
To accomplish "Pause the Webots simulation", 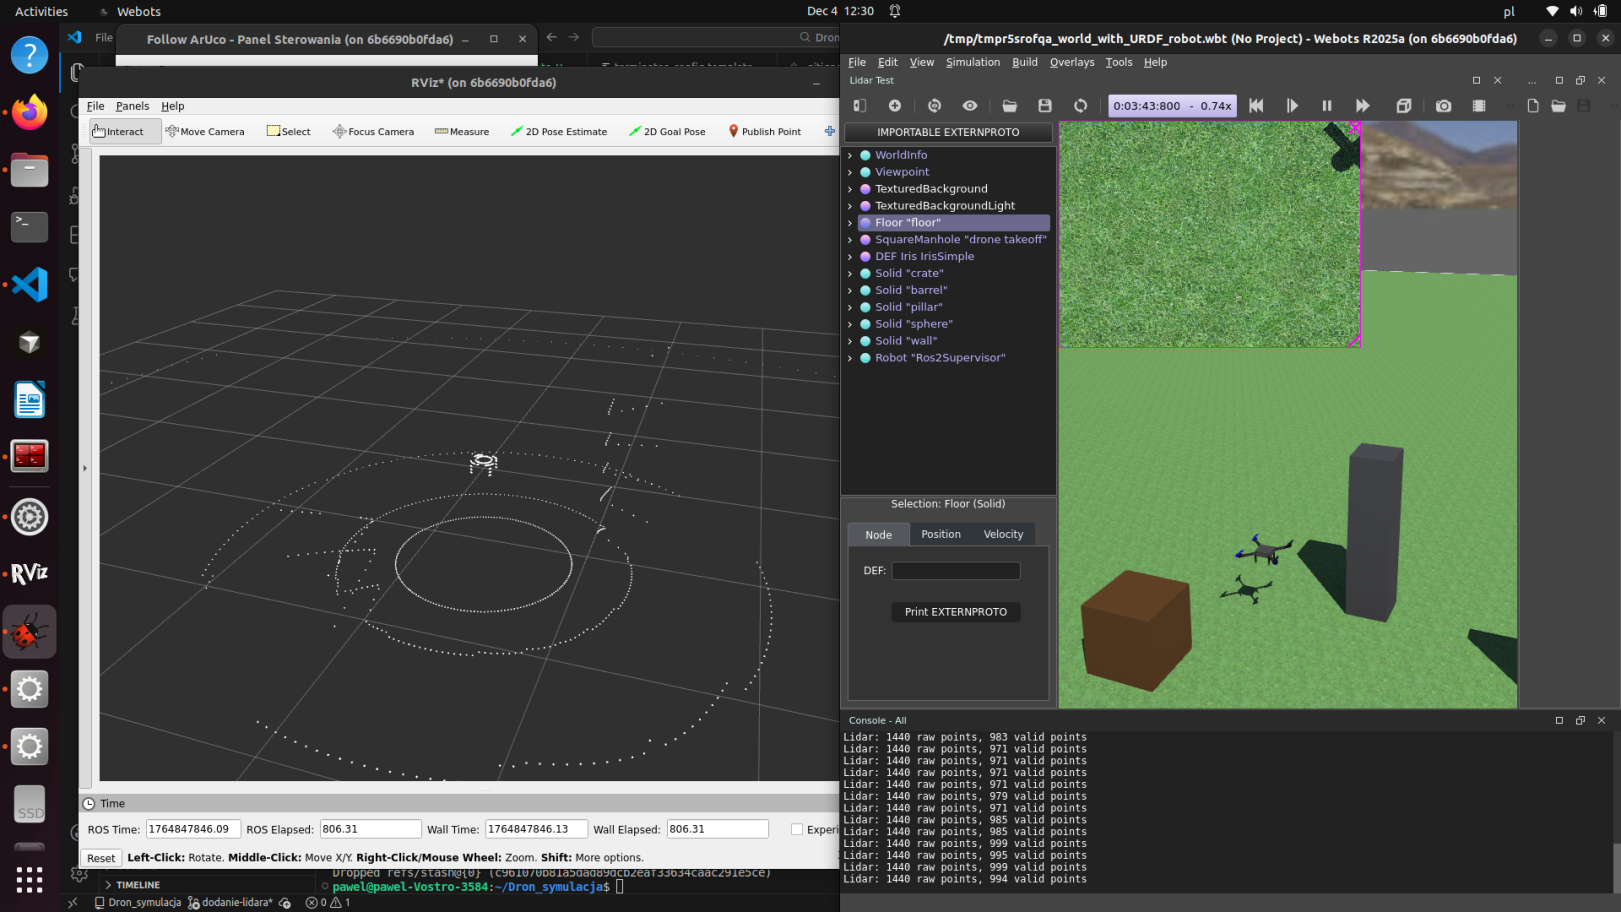I will pos(1326,106).
